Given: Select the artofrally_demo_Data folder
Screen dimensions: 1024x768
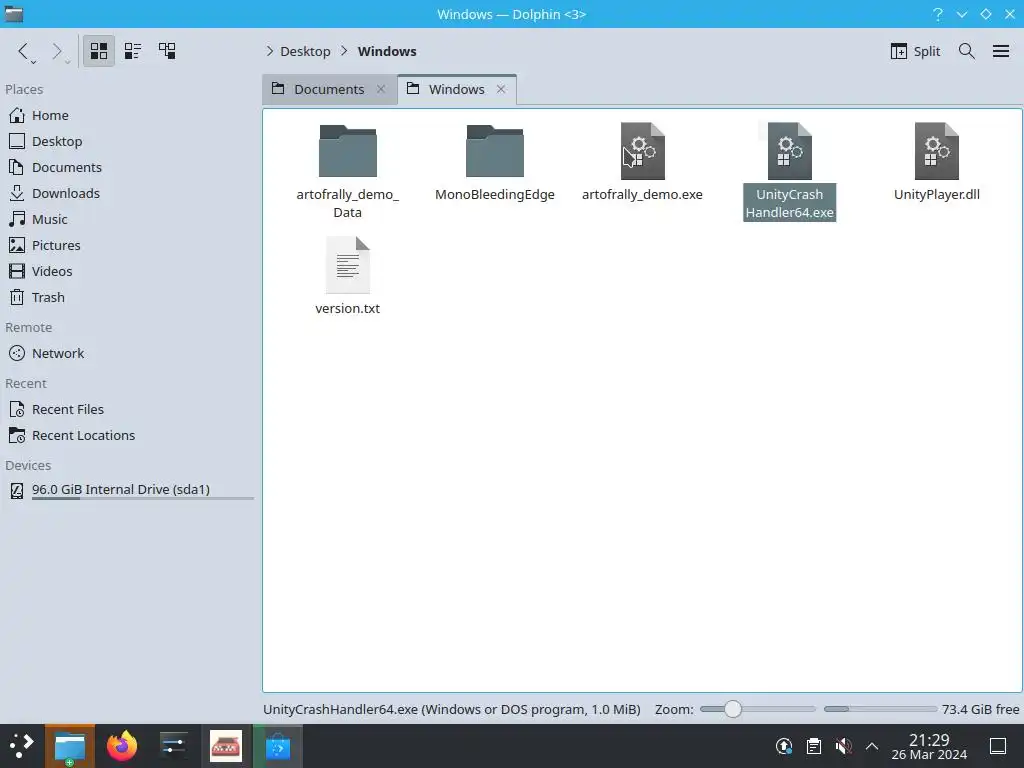Looking at the screenshot, I should 347,151.
